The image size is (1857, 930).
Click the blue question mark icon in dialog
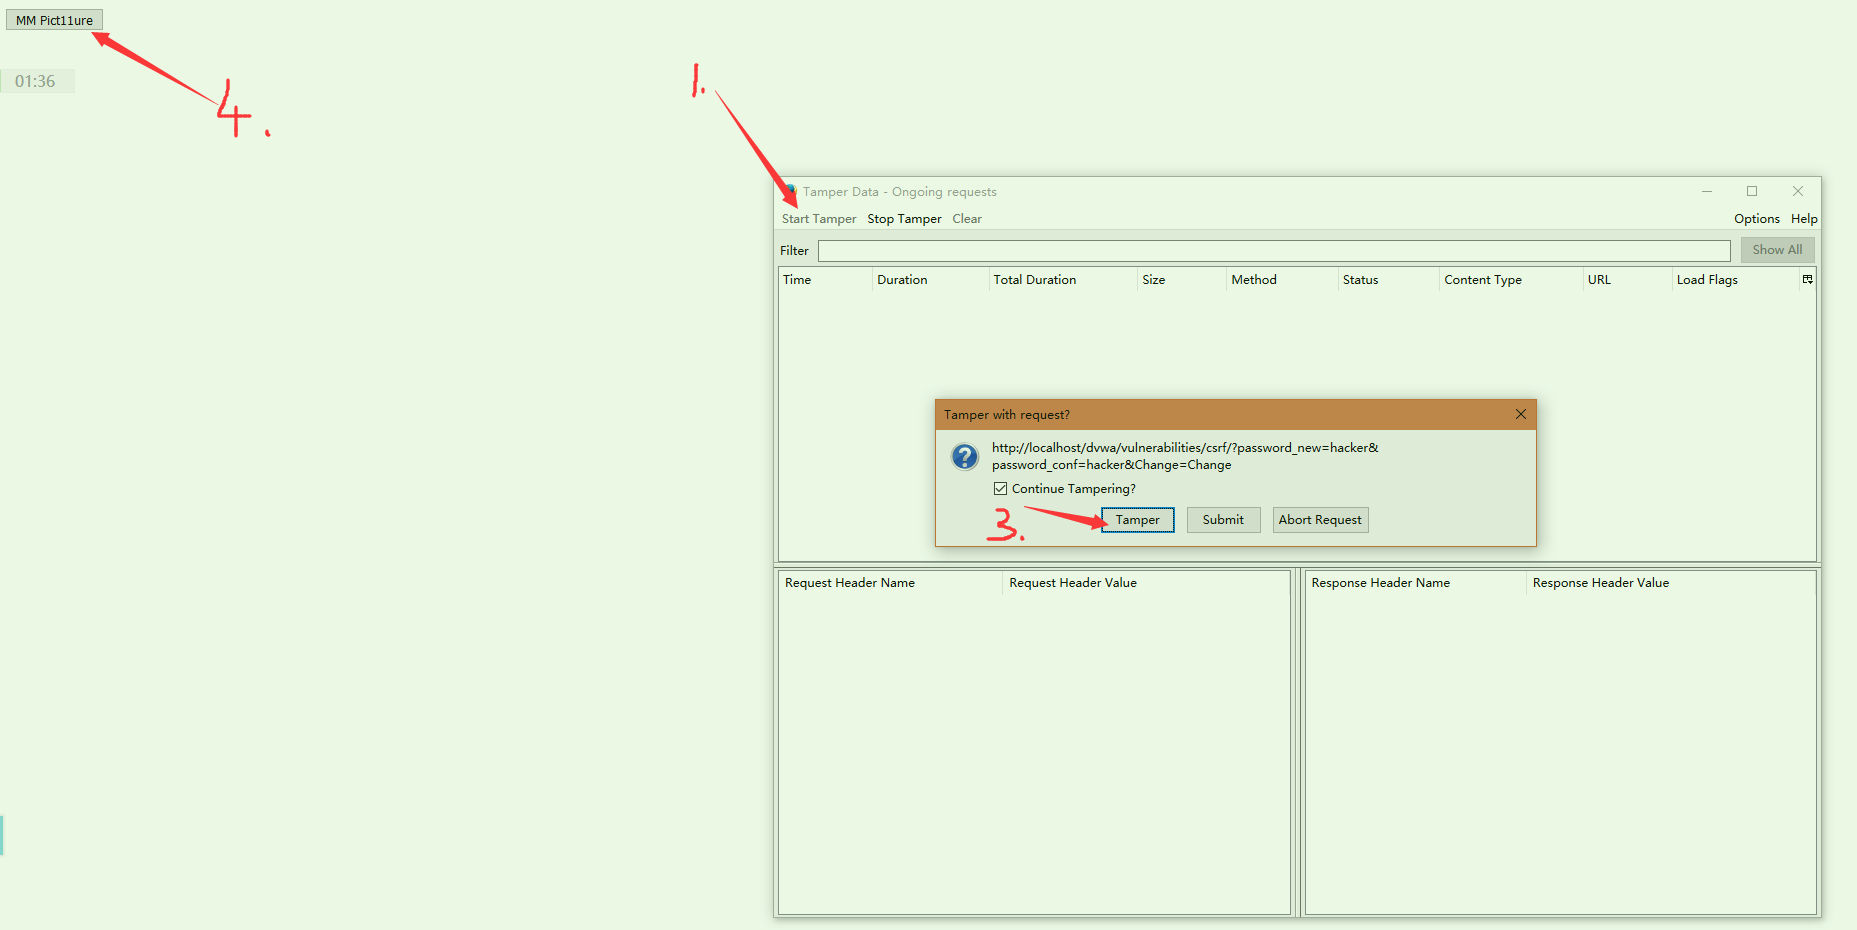pos(964,457)
